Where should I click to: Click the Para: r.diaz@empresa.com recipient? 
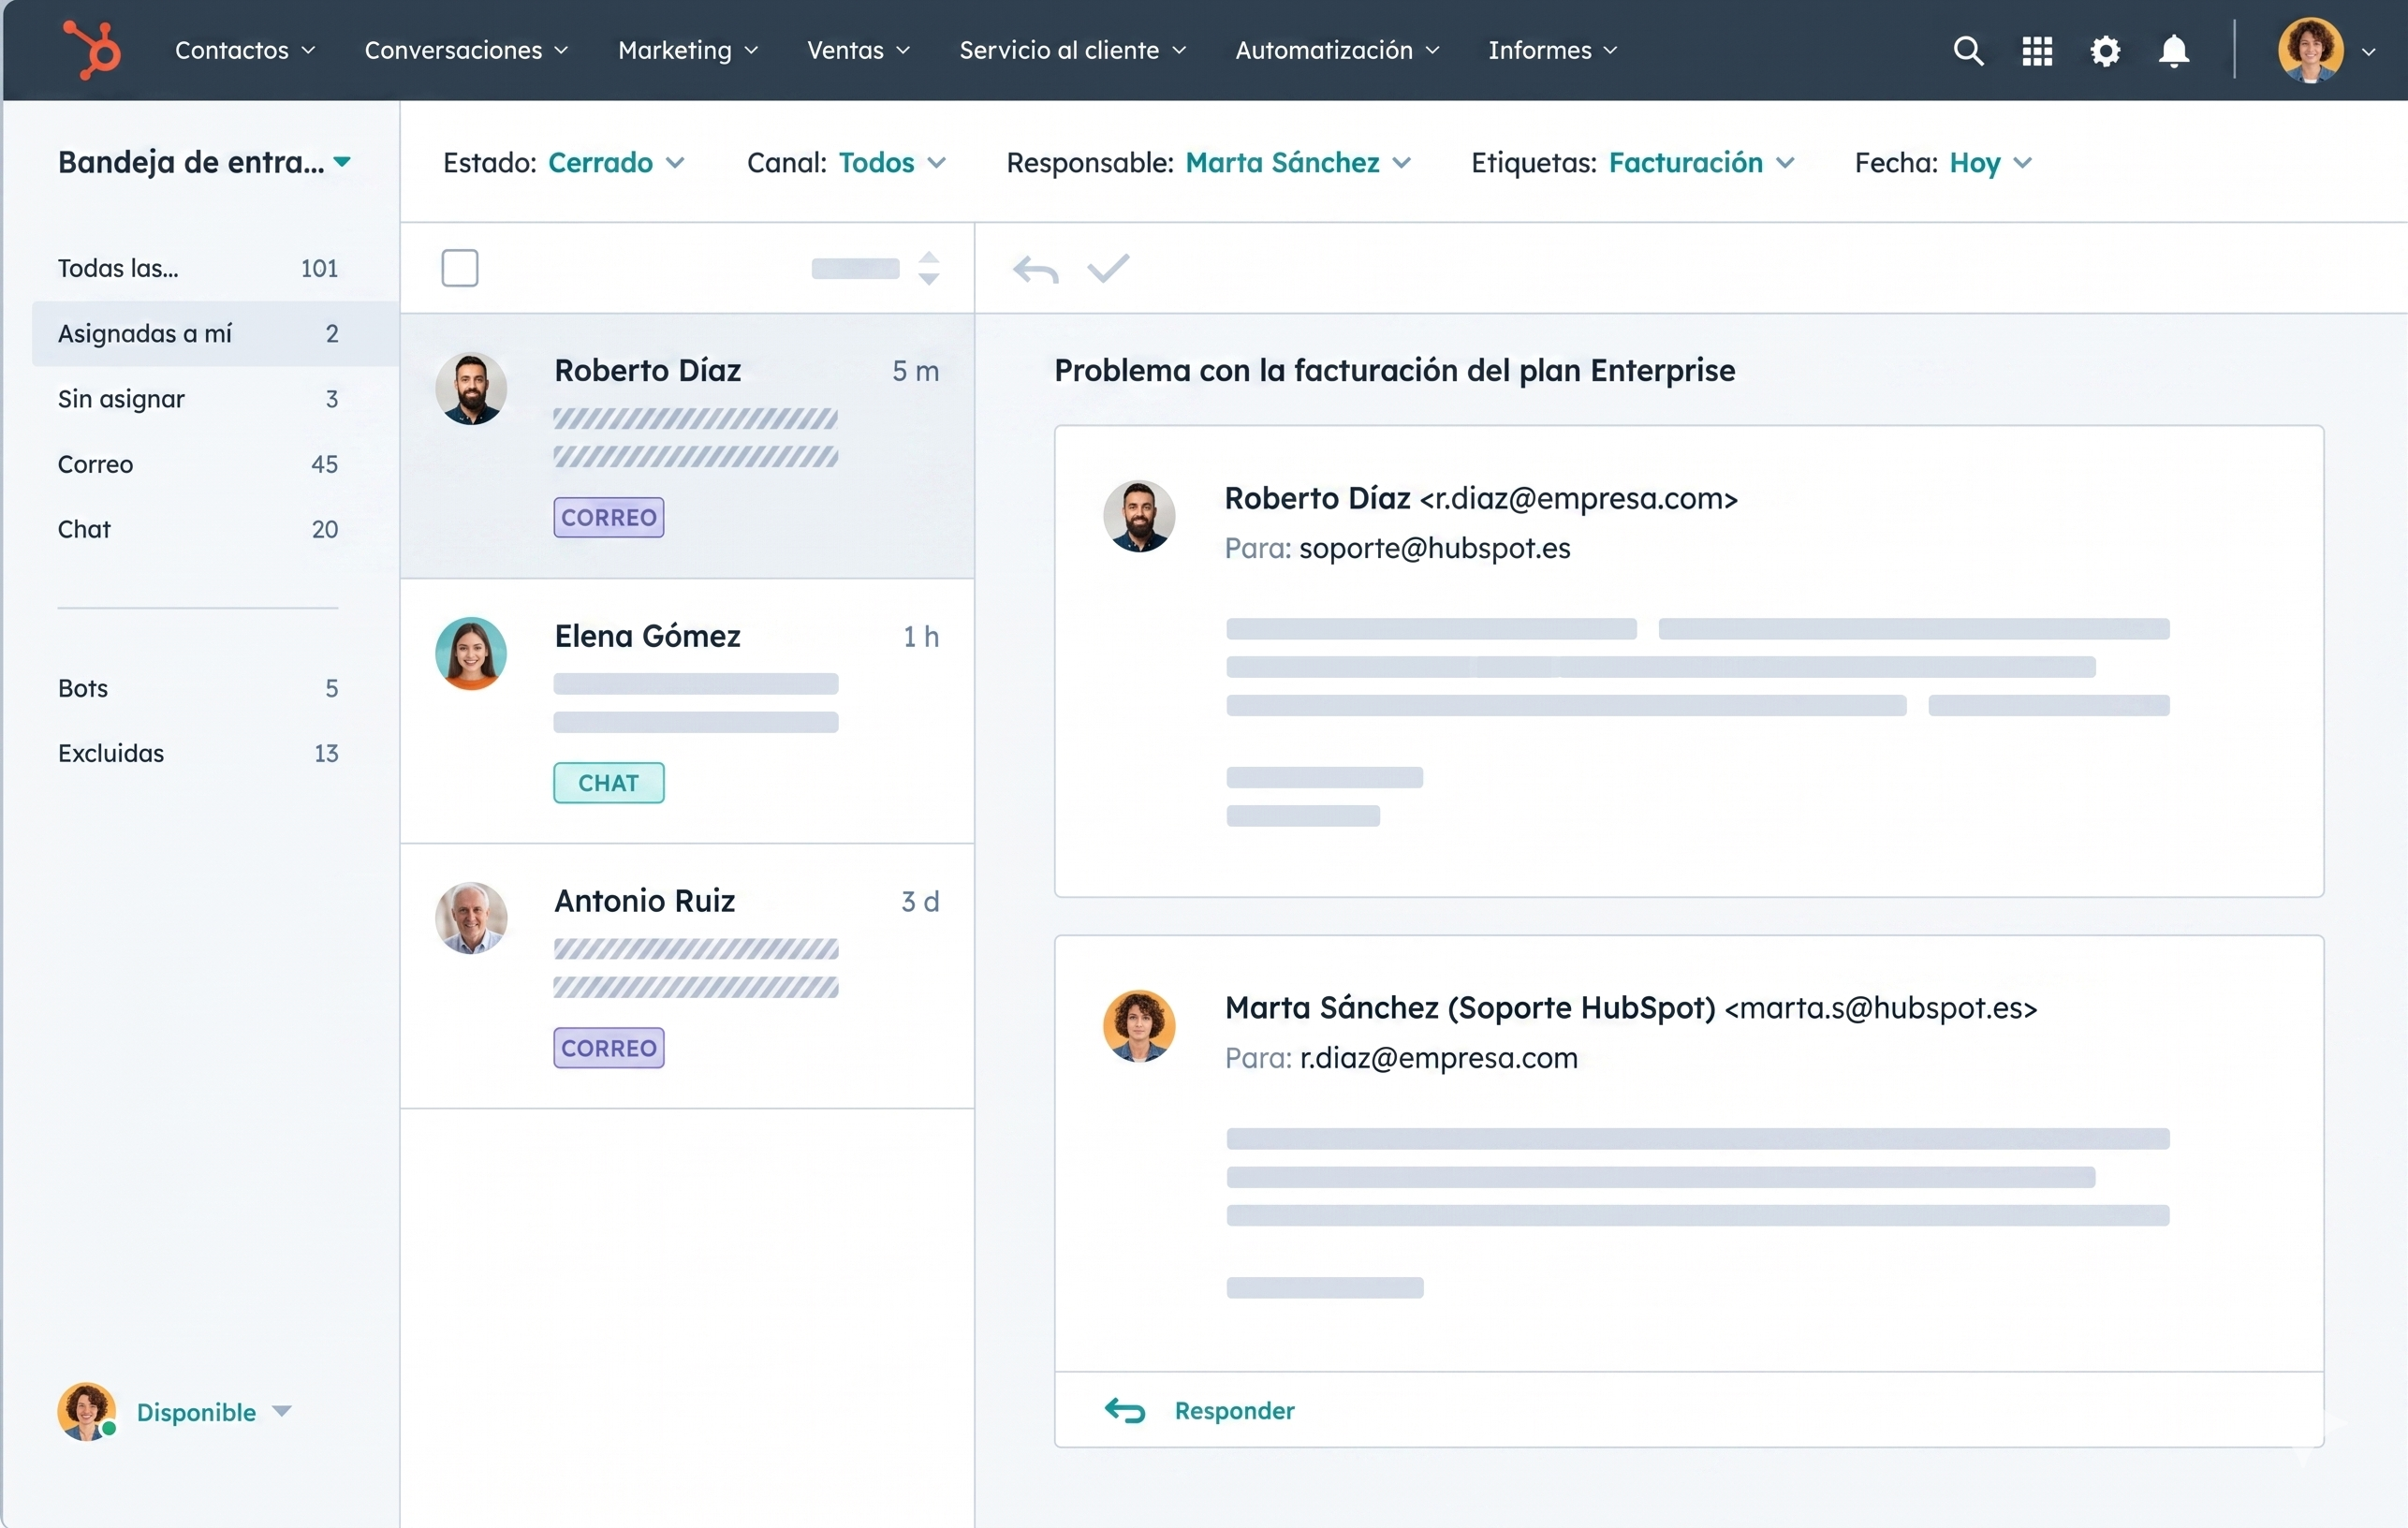click(x=1401, y=1058)
